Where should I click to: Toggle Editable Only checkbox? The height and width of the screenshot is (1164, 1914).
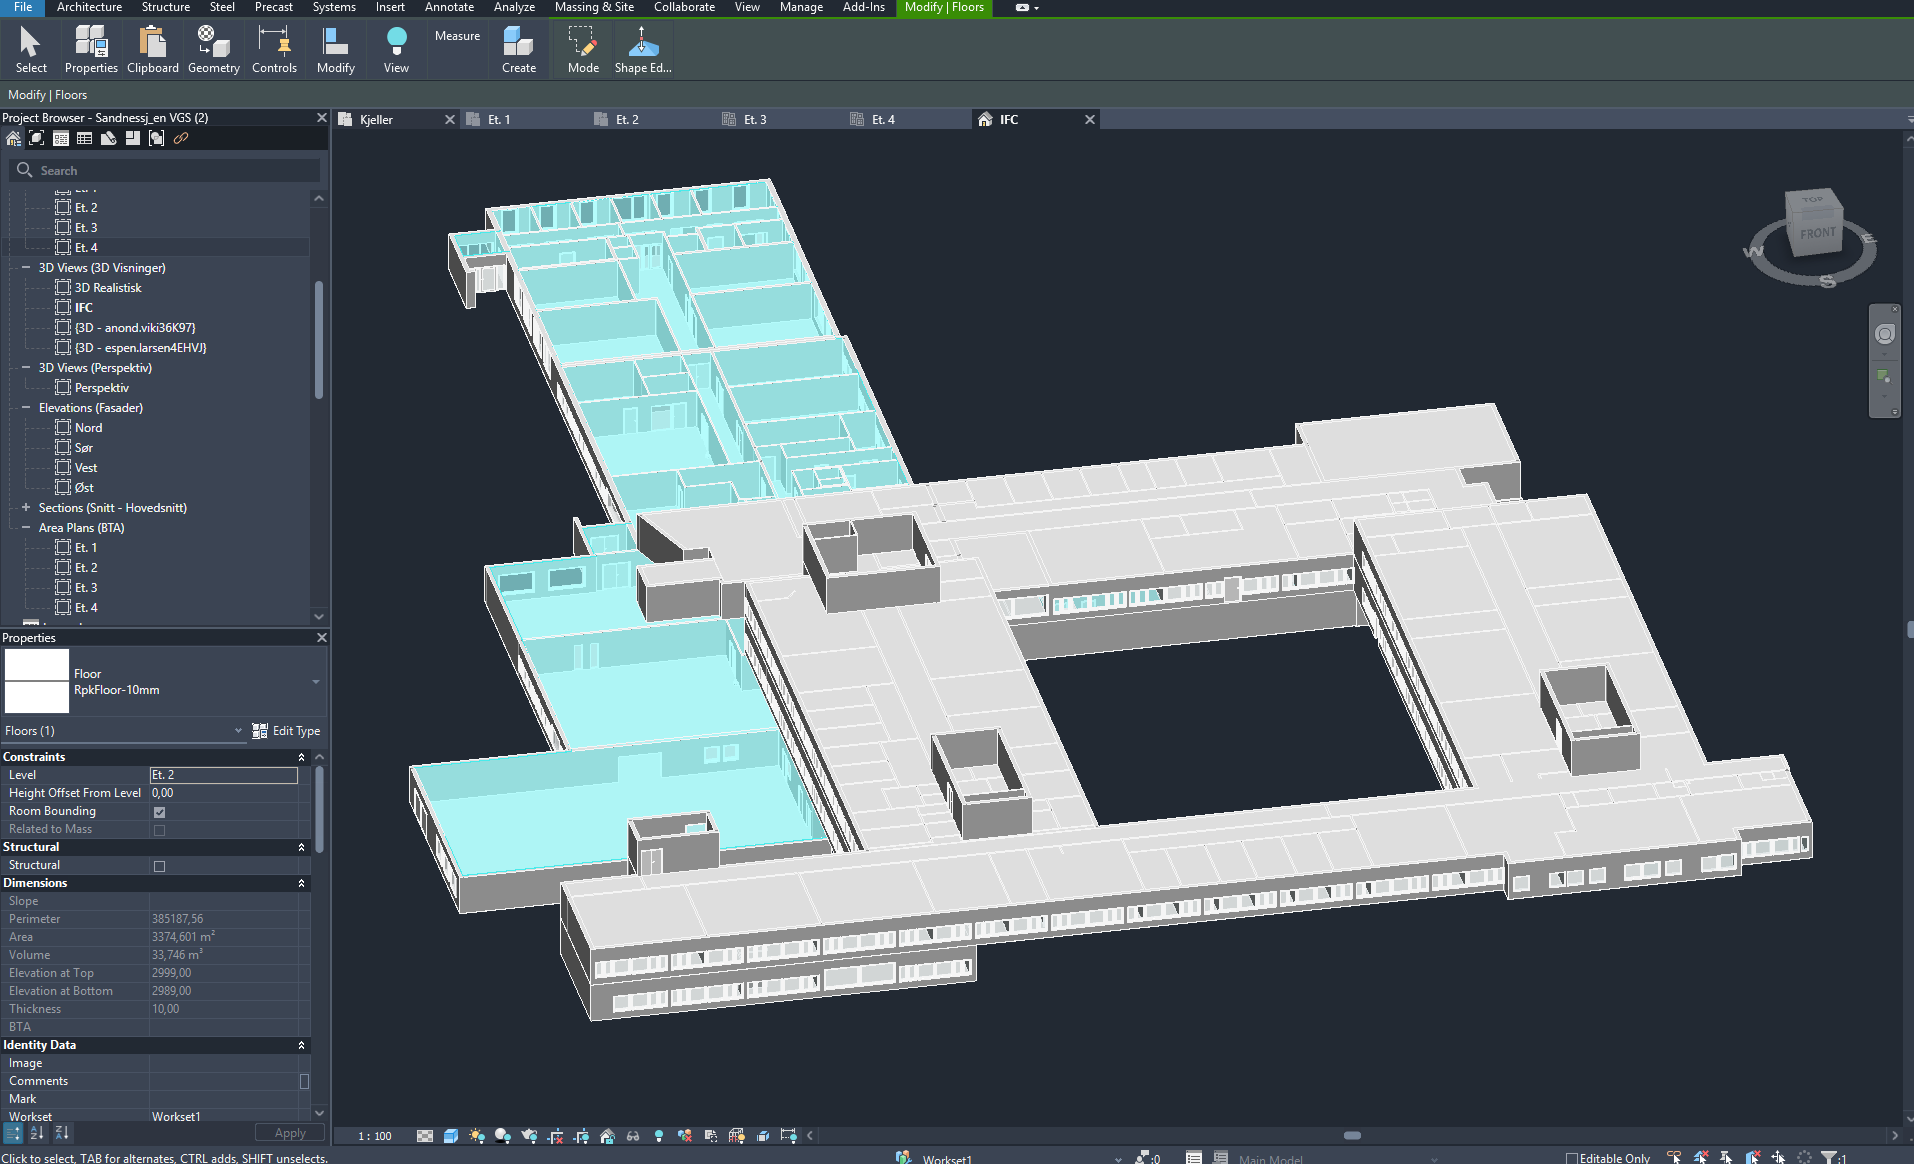(1571, 1158)
